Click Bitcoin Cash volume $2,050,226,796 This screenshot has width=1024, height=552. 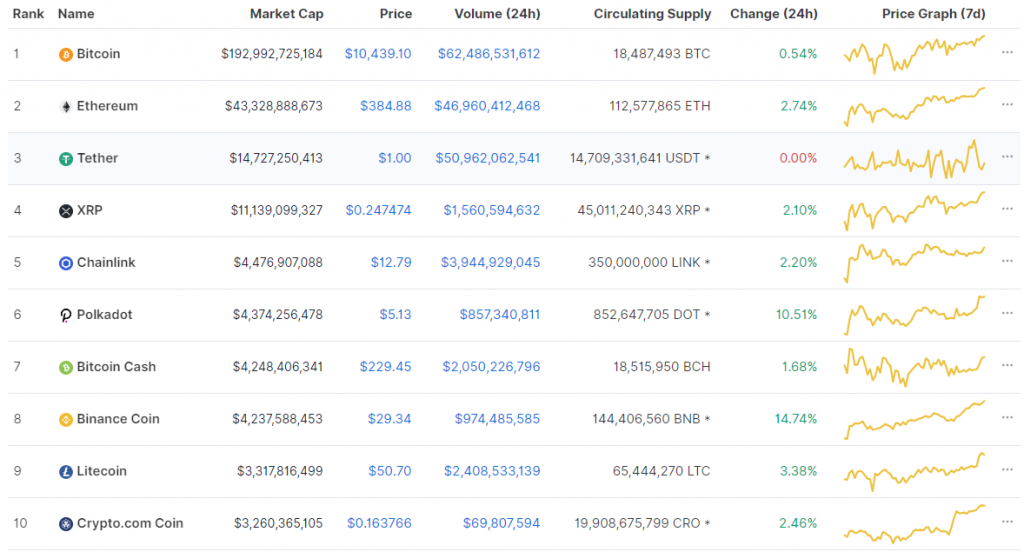(491, 367)
